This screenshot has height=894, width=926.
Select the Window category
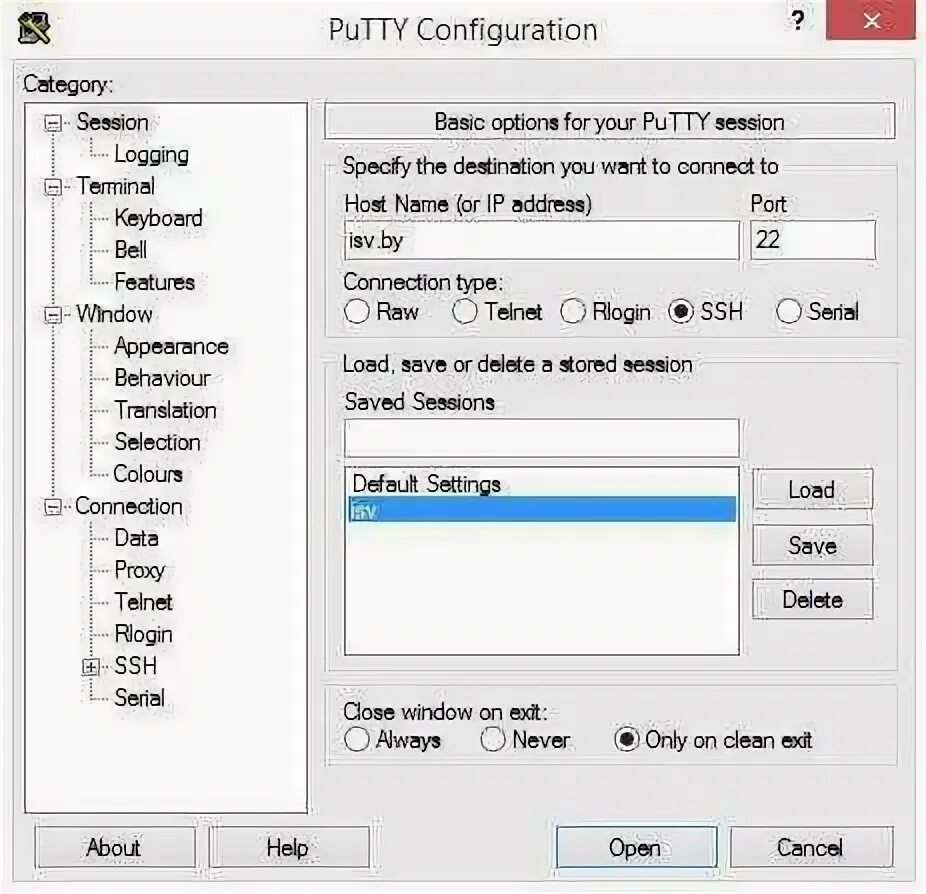(115, 314)
